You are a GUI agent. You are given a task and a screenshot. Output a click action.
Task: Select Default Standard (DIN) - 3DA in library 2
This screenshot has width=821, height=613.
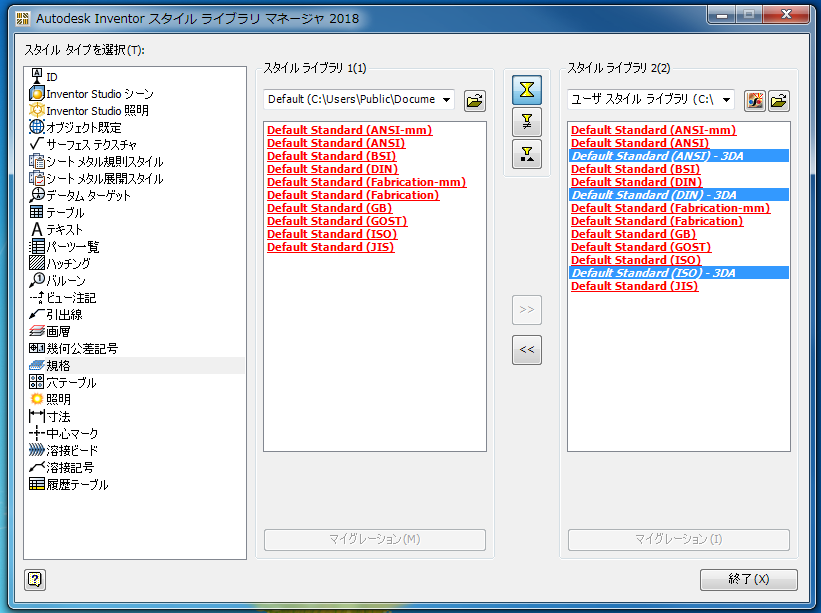click(x=679, y=195)
